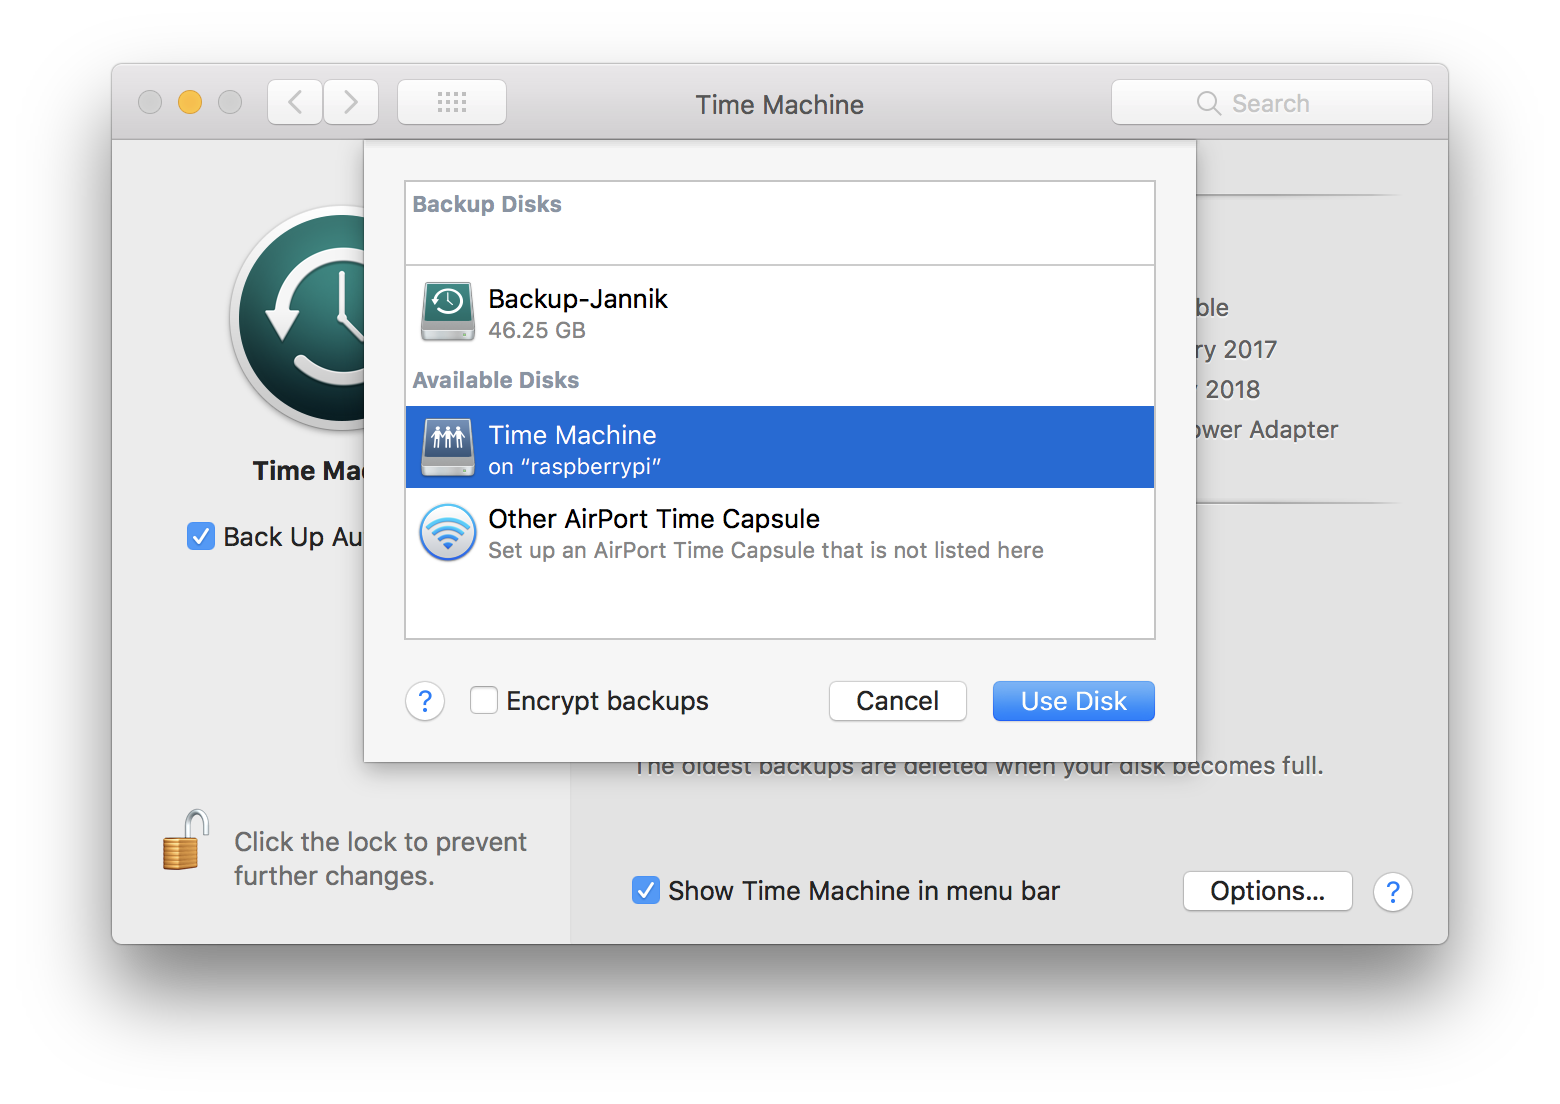The height and width of the screenshot is (1104, 1560).
Task: Click the raspberrypi network share disk icon
Action: pos(448,447)
